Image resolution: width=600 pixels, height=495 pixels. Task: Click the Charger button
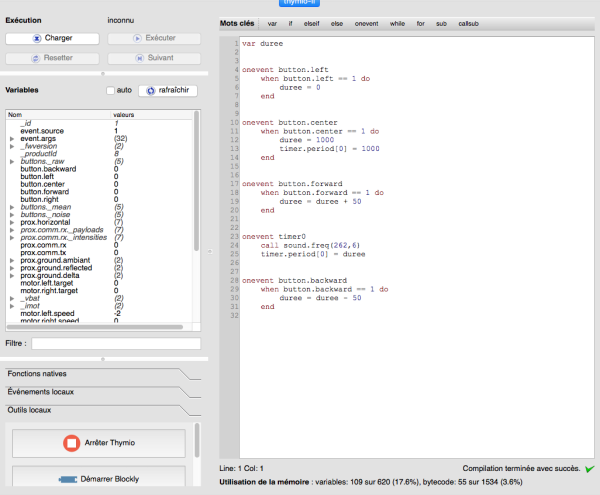coord(52,38)
